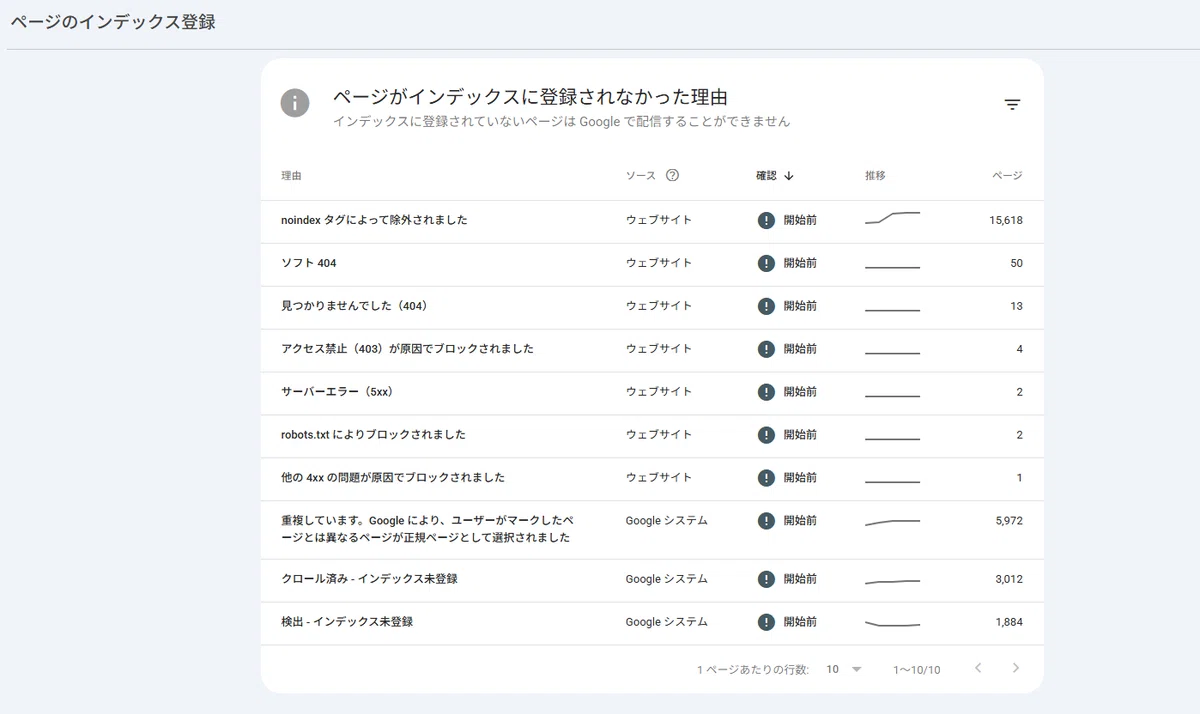Image resolution: width=1200 pixels, height=714 pixels.
Task: Click the 推移 column header
Action: (x=875, y=176)
